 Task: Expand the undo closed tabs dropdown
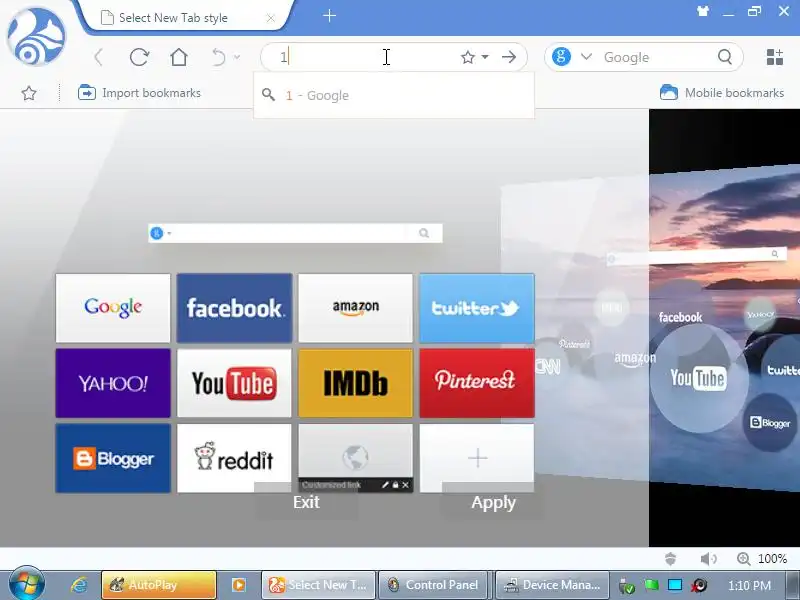[237, 57]
